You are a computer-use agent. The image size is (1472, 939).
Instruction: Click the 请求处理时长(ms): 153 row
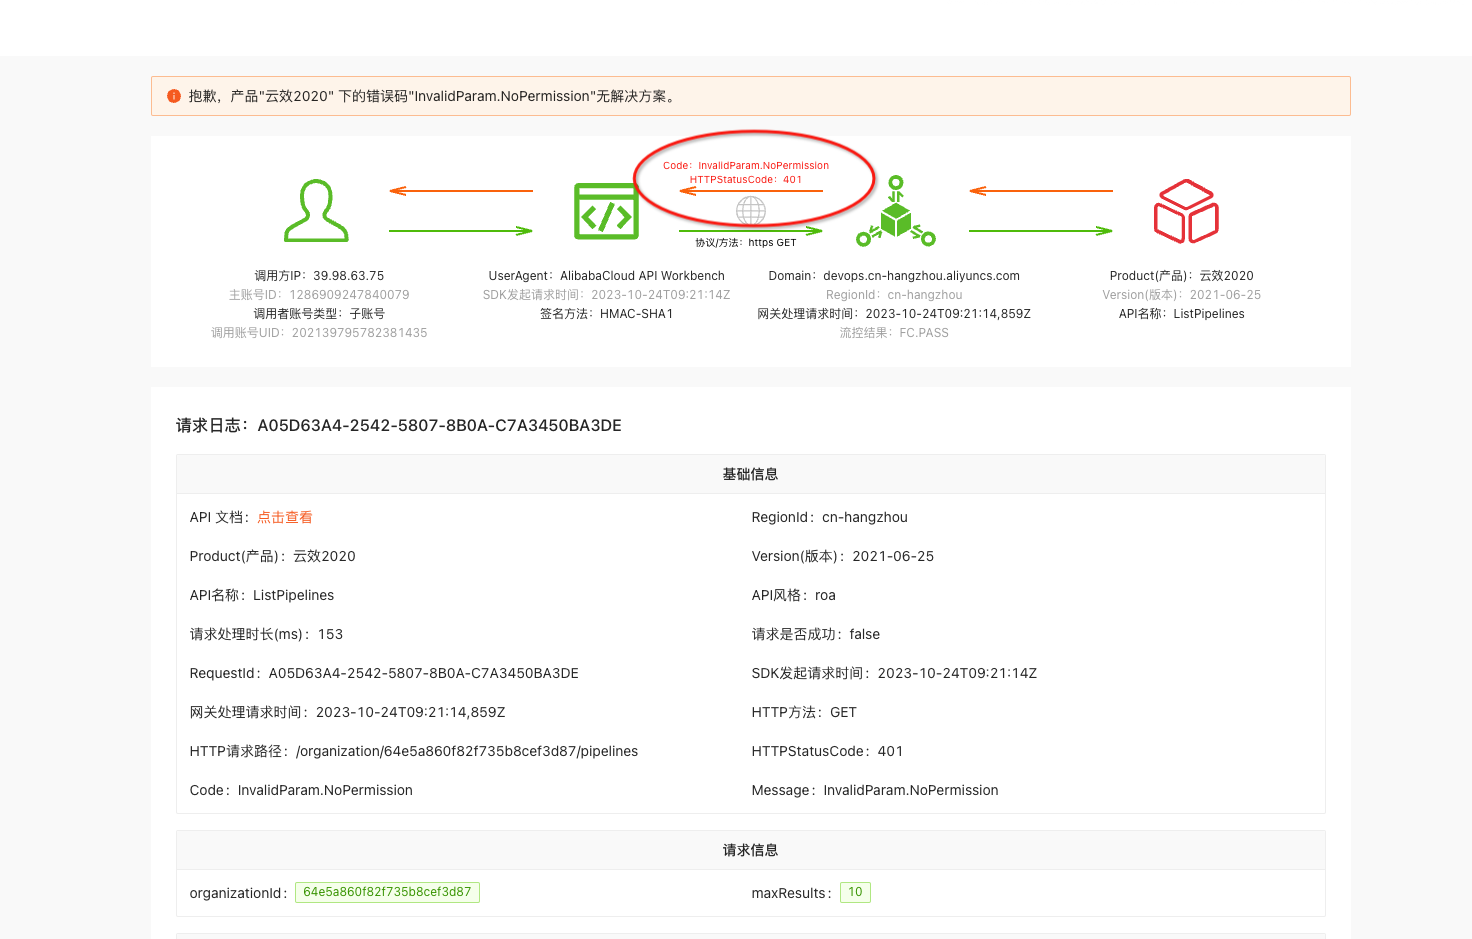click(266, 634)
